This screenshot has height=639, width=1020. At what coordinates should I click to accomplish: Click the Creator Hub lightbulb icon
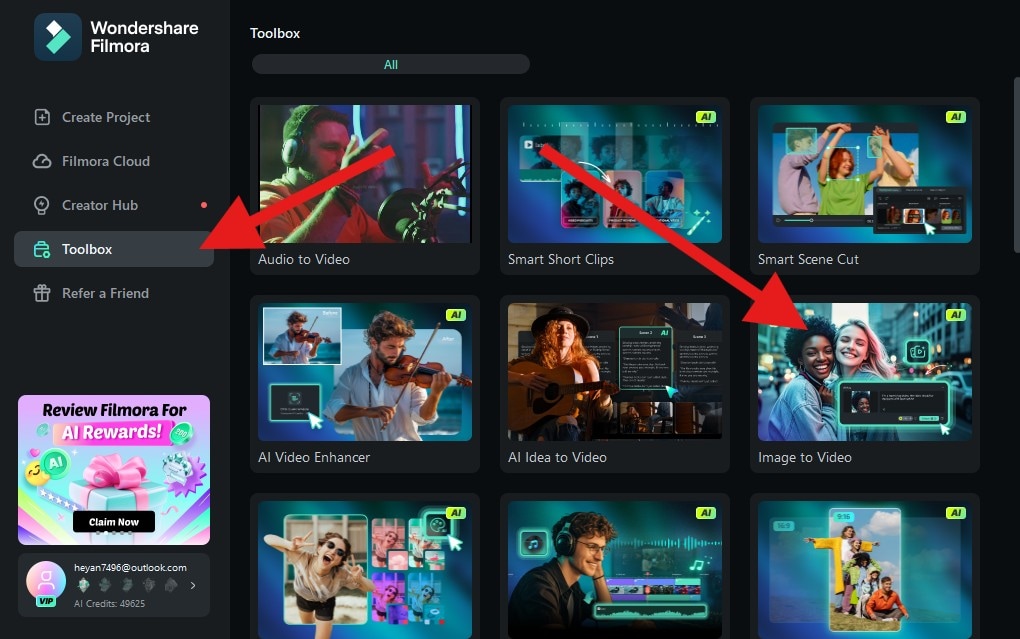click(x=42, y=205)
